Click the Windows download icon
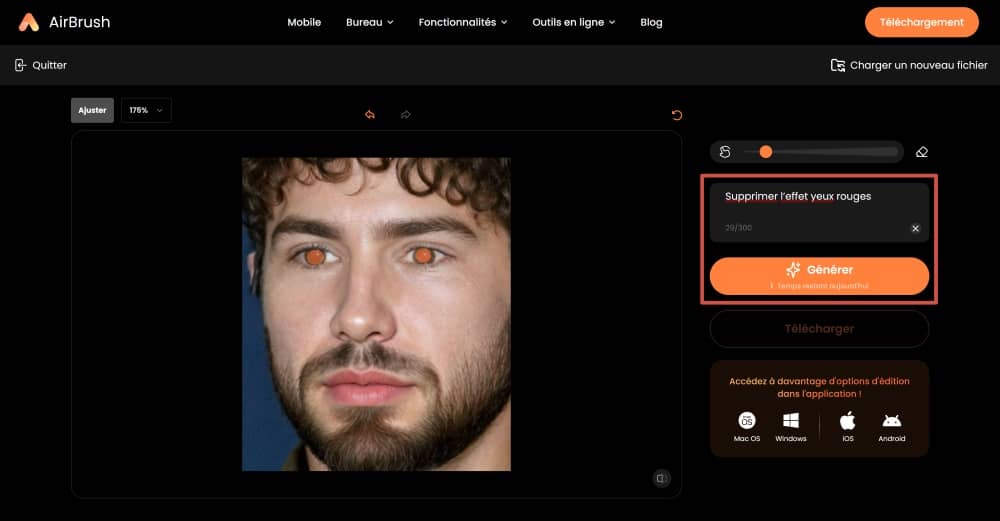1000x521 pixels. coord(791,421)
